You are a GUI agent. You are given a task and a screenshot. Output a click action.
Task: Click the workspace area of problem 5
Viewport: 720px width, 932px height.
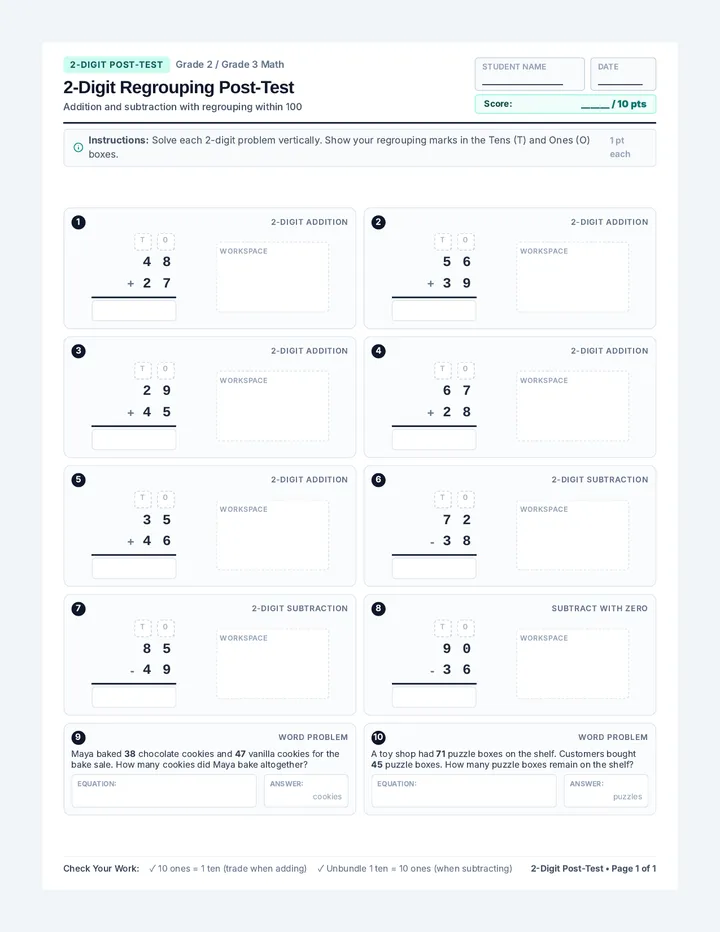(x=272, y=535)
